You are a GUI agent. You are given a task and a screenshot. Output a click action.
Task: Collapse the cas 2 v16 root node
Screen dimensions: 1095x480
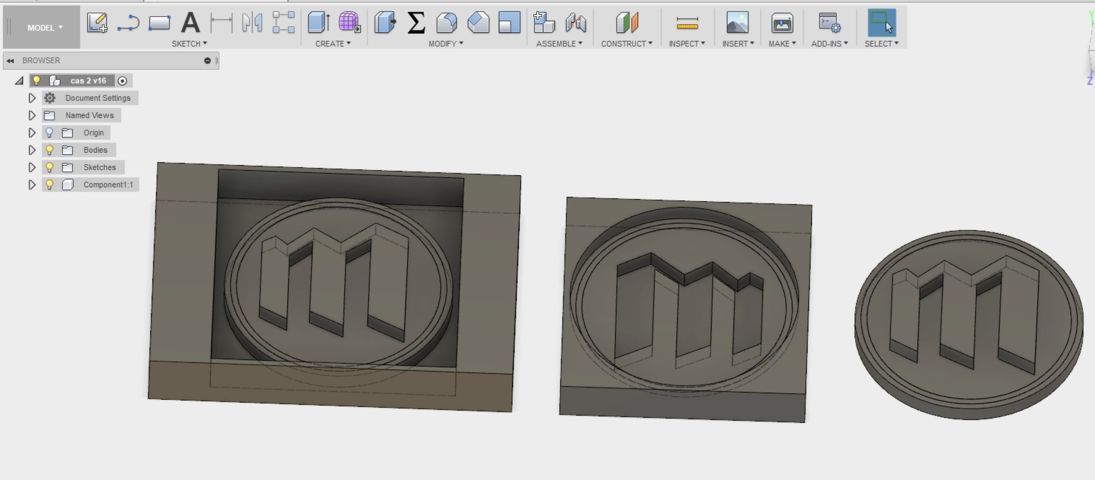(x=19, y=81)
